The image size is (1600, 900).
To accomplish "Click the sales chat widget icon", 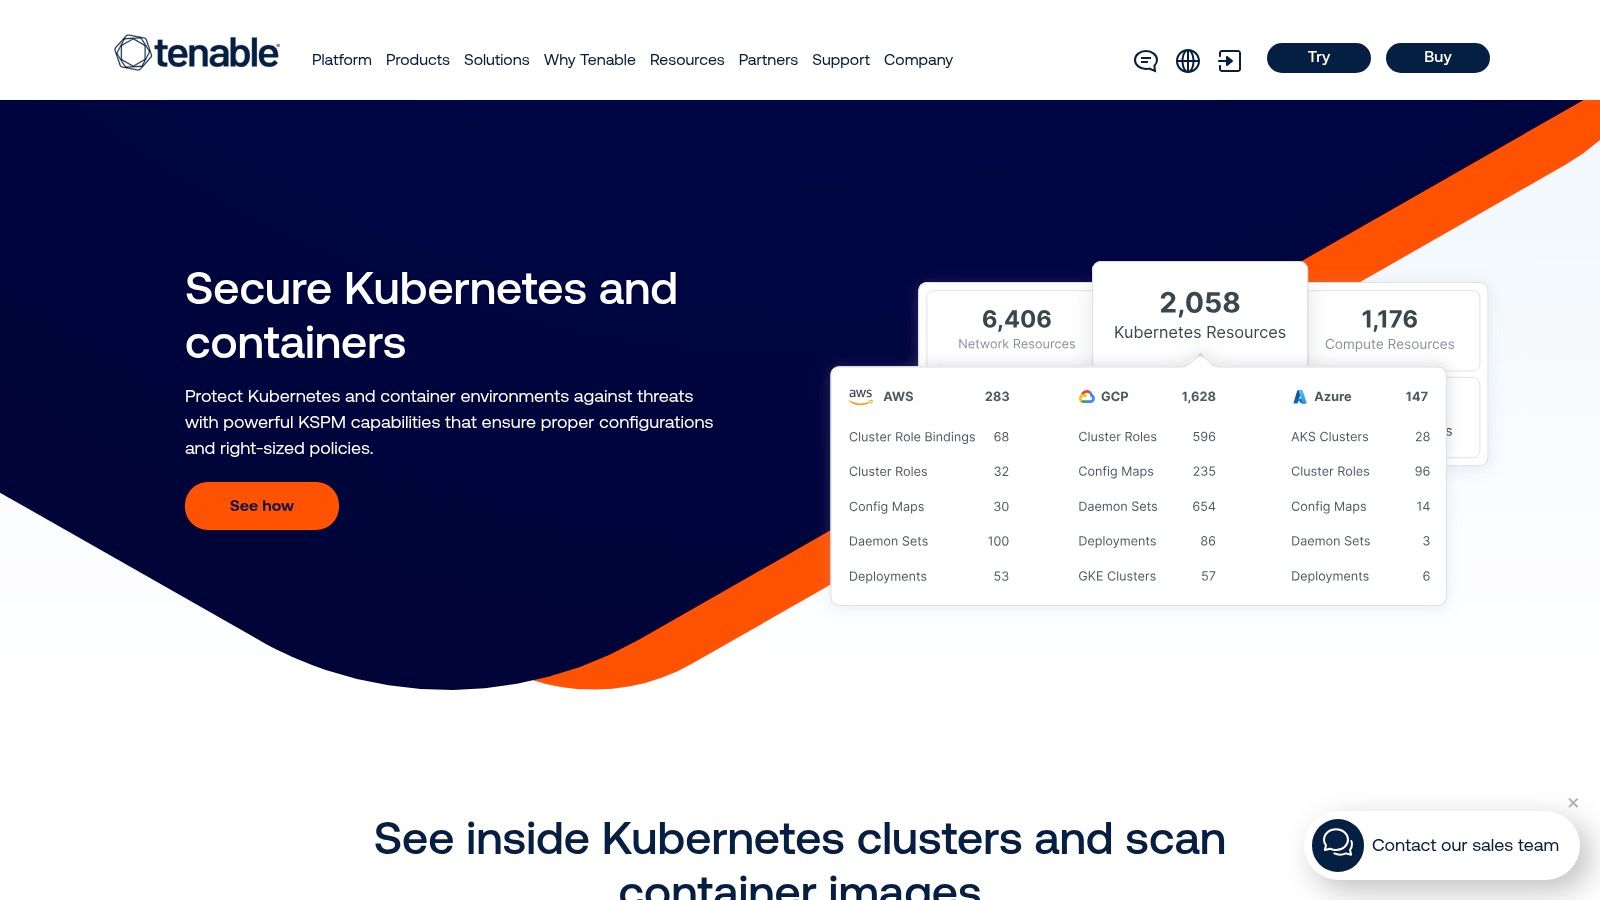I will pos(1338,845).
